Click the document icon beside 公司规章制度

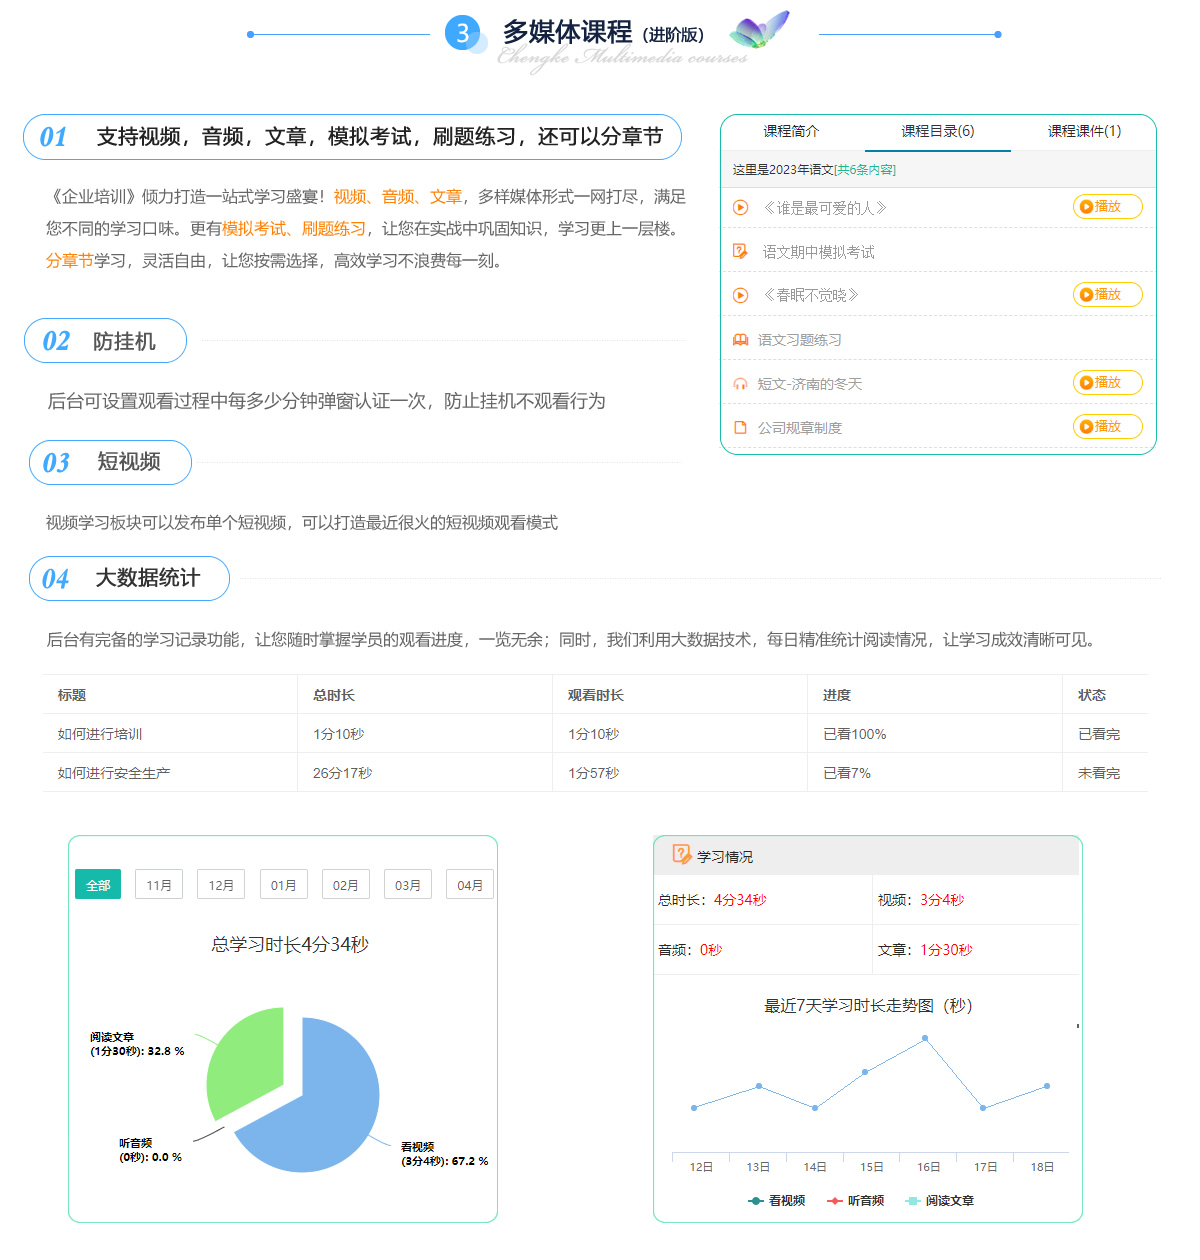[x=740, y=428]
